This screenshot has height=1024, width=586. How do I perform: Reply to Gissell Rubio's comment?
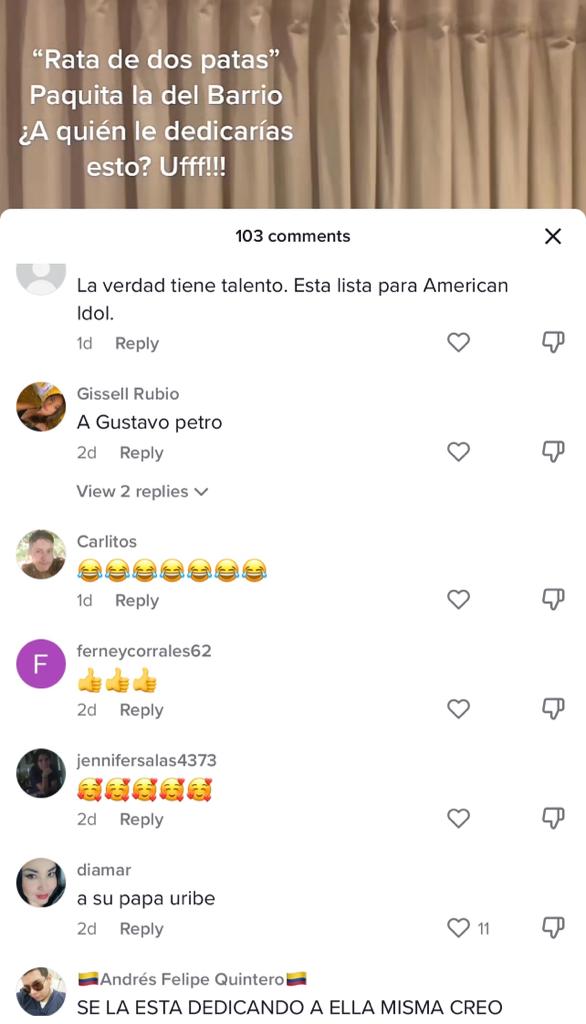click(x=141, y=453)
